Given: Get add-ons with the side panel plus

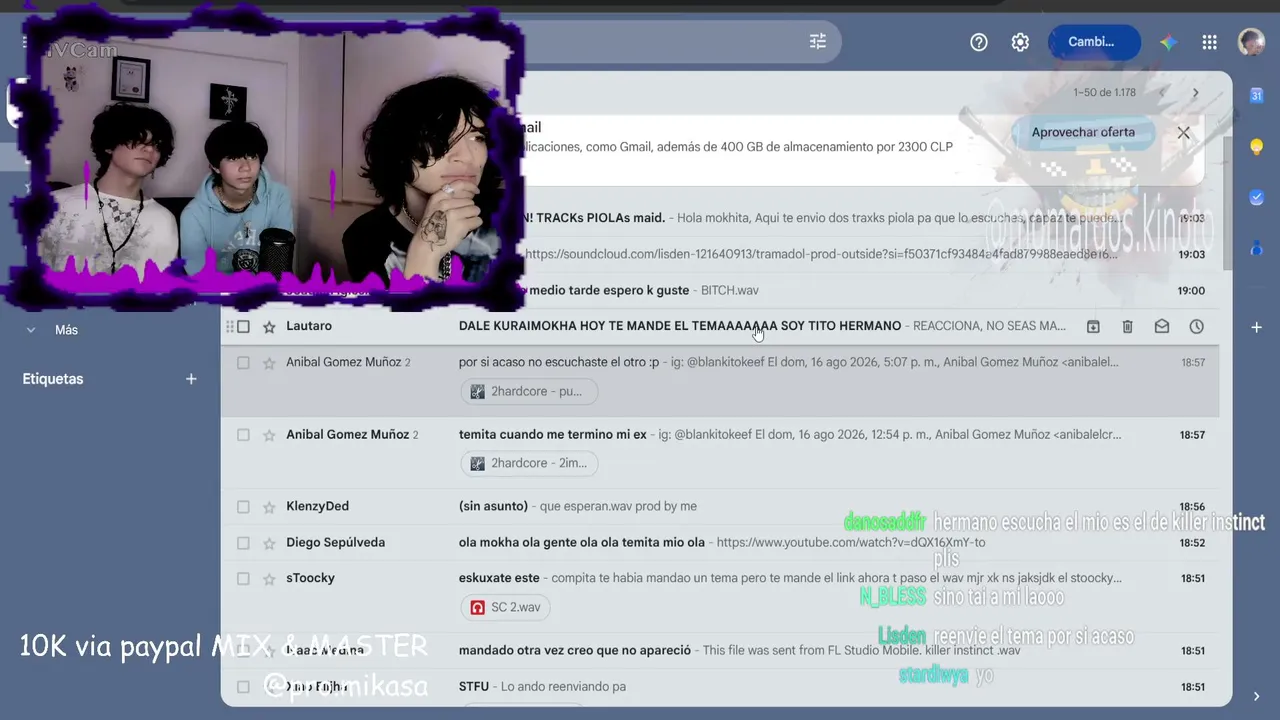Looking at the screenshot, I should (x=1257, y=327).
